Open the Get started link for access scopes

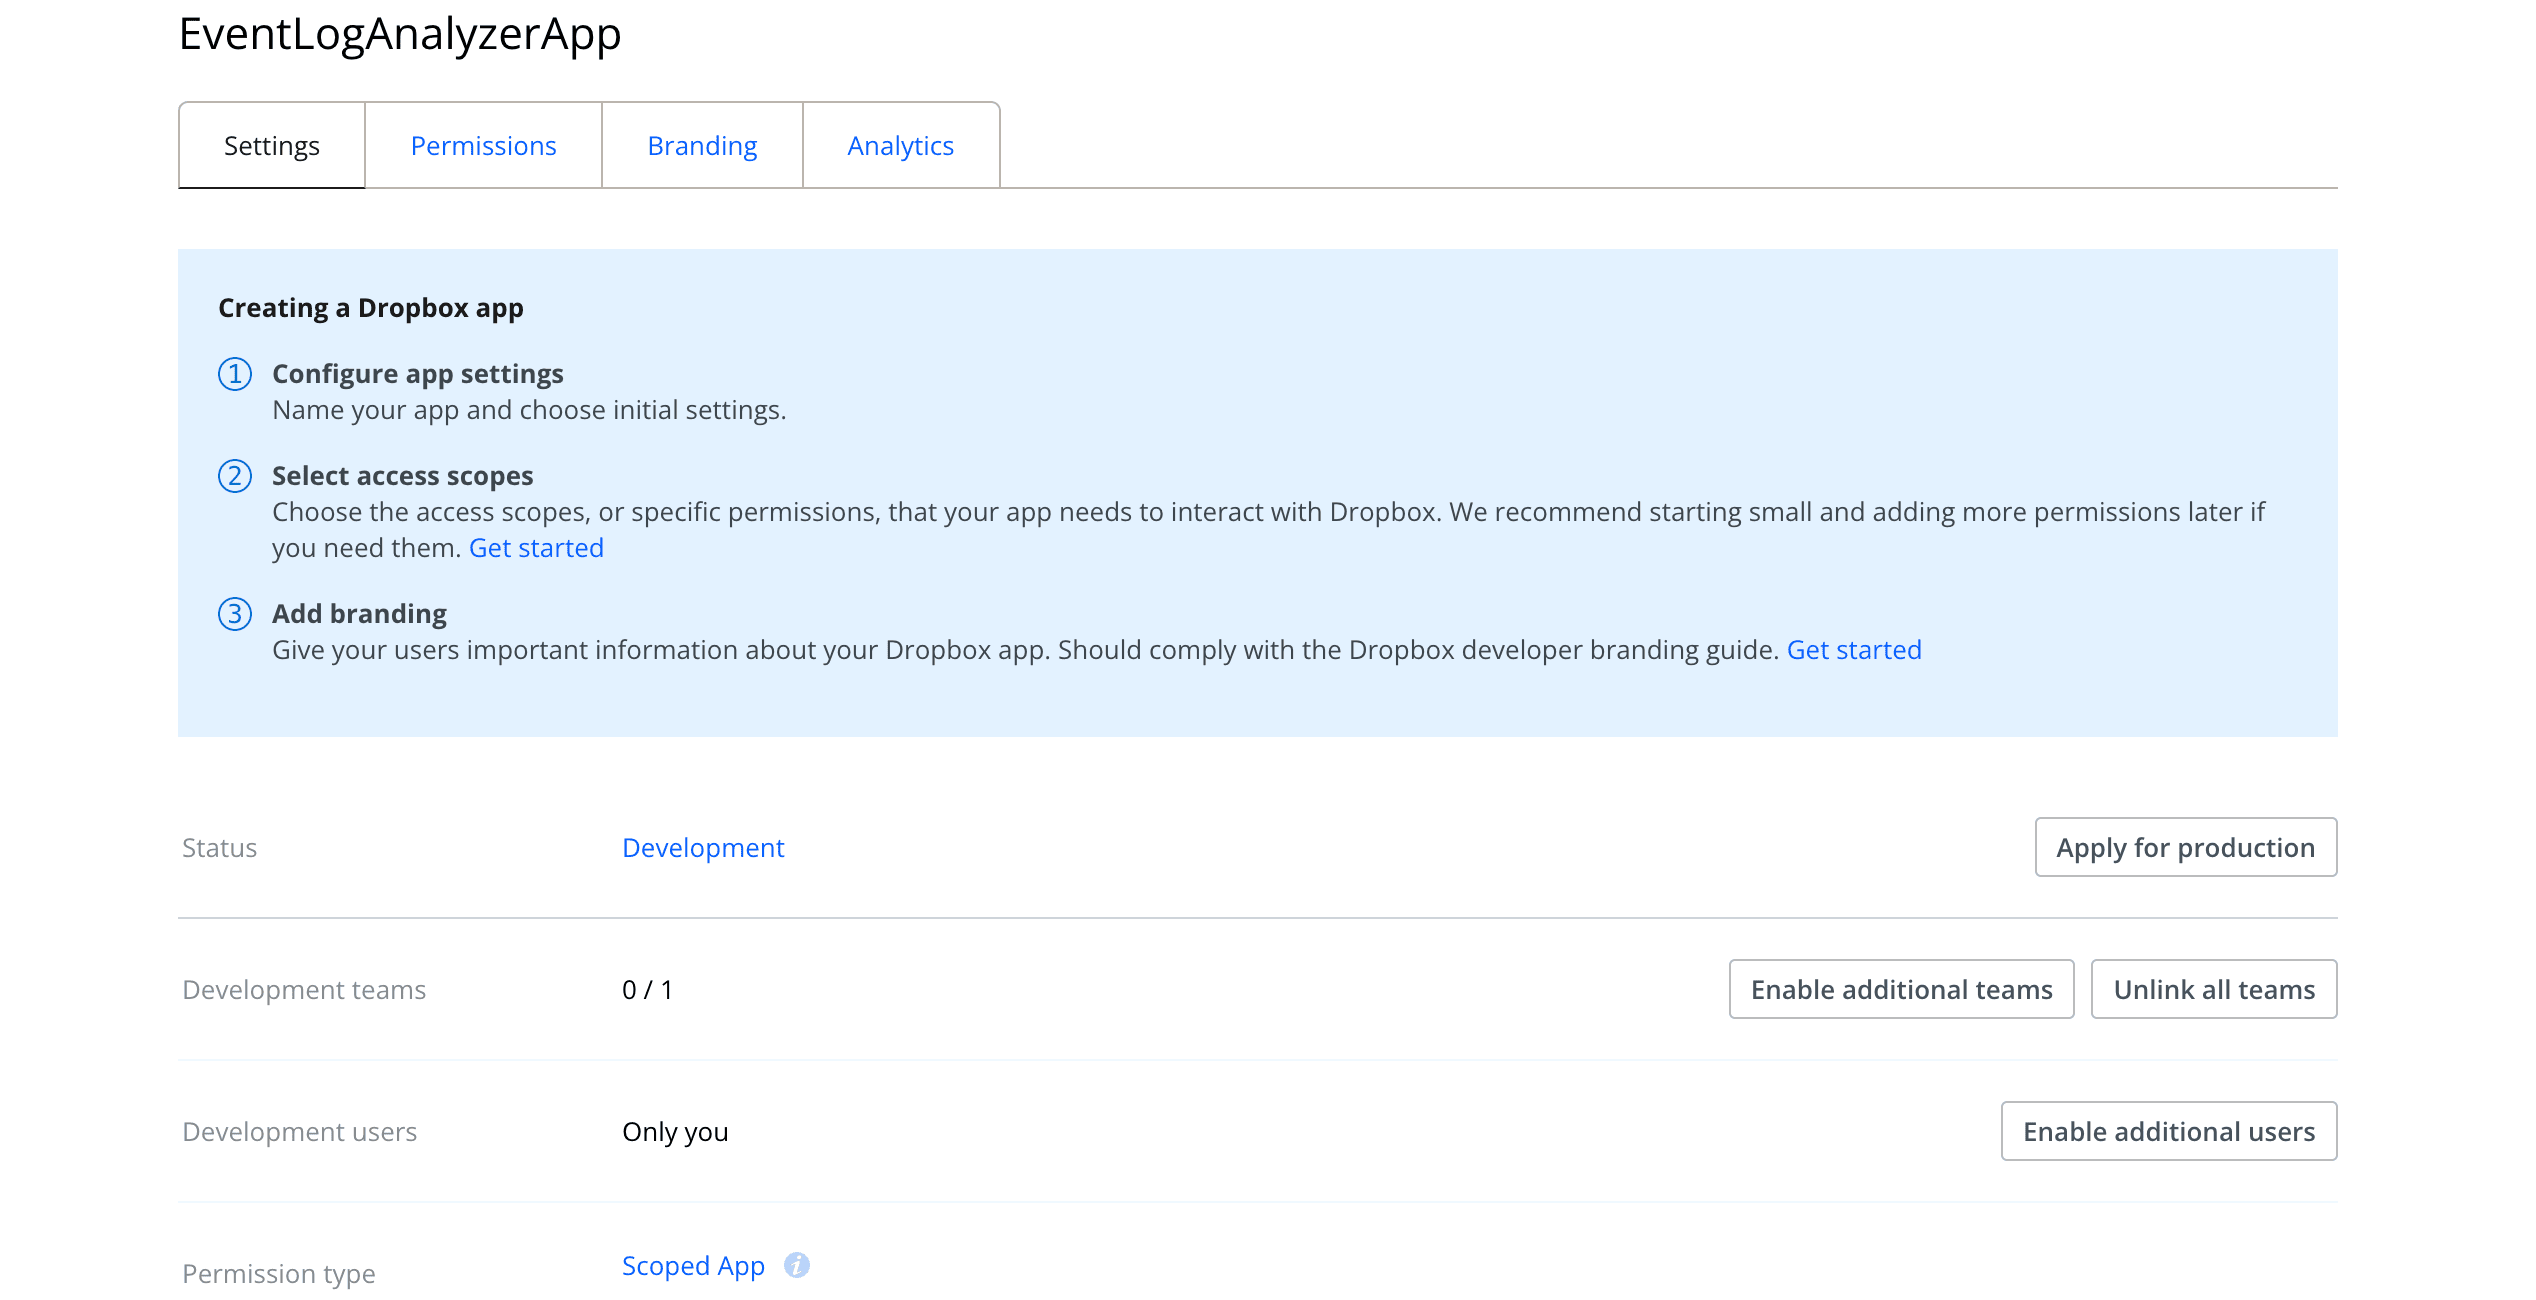(537, 547)
